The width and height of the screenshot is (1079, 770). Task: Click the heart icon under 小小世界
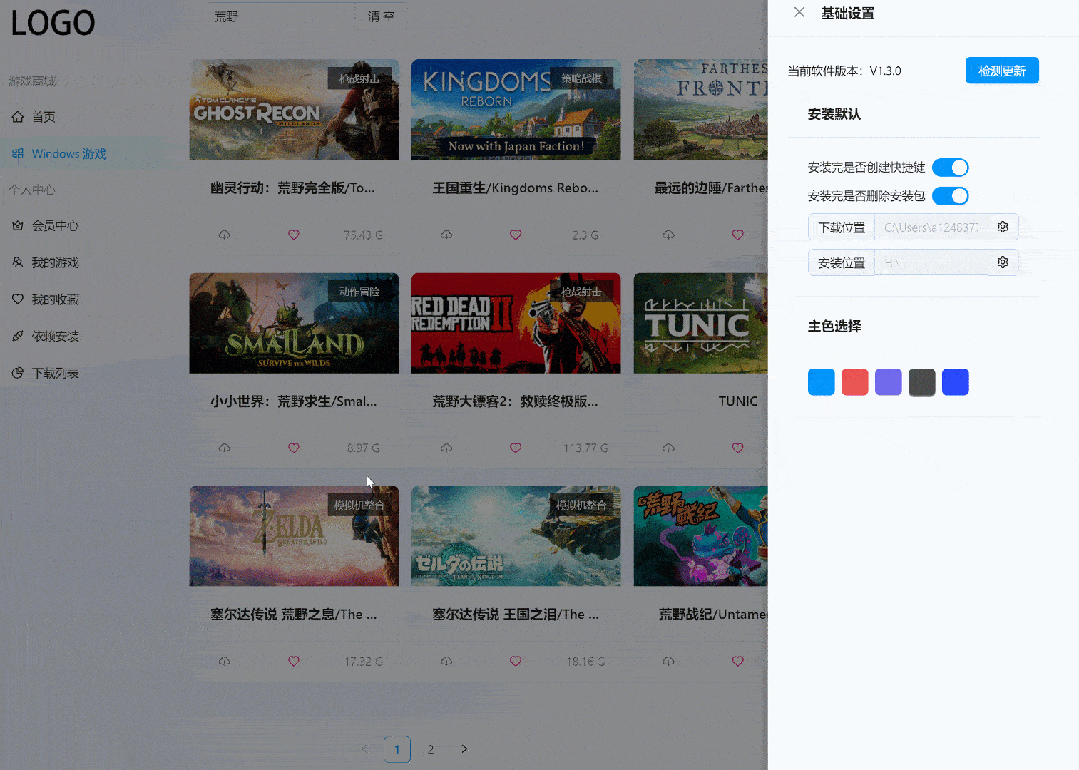click(294, 448)
